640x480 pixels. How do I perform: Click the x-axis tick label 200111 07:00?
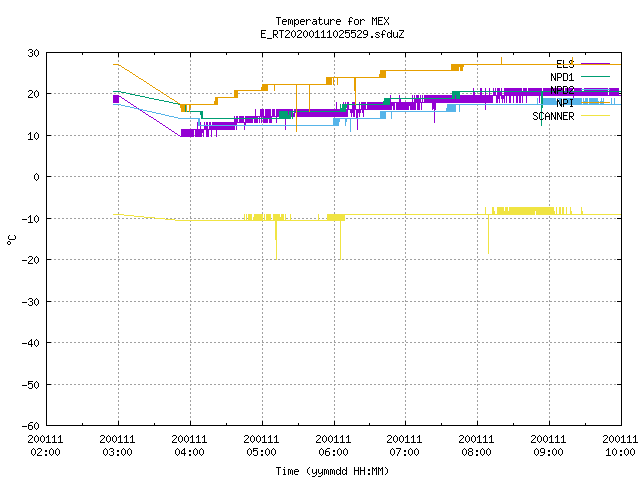404,446
